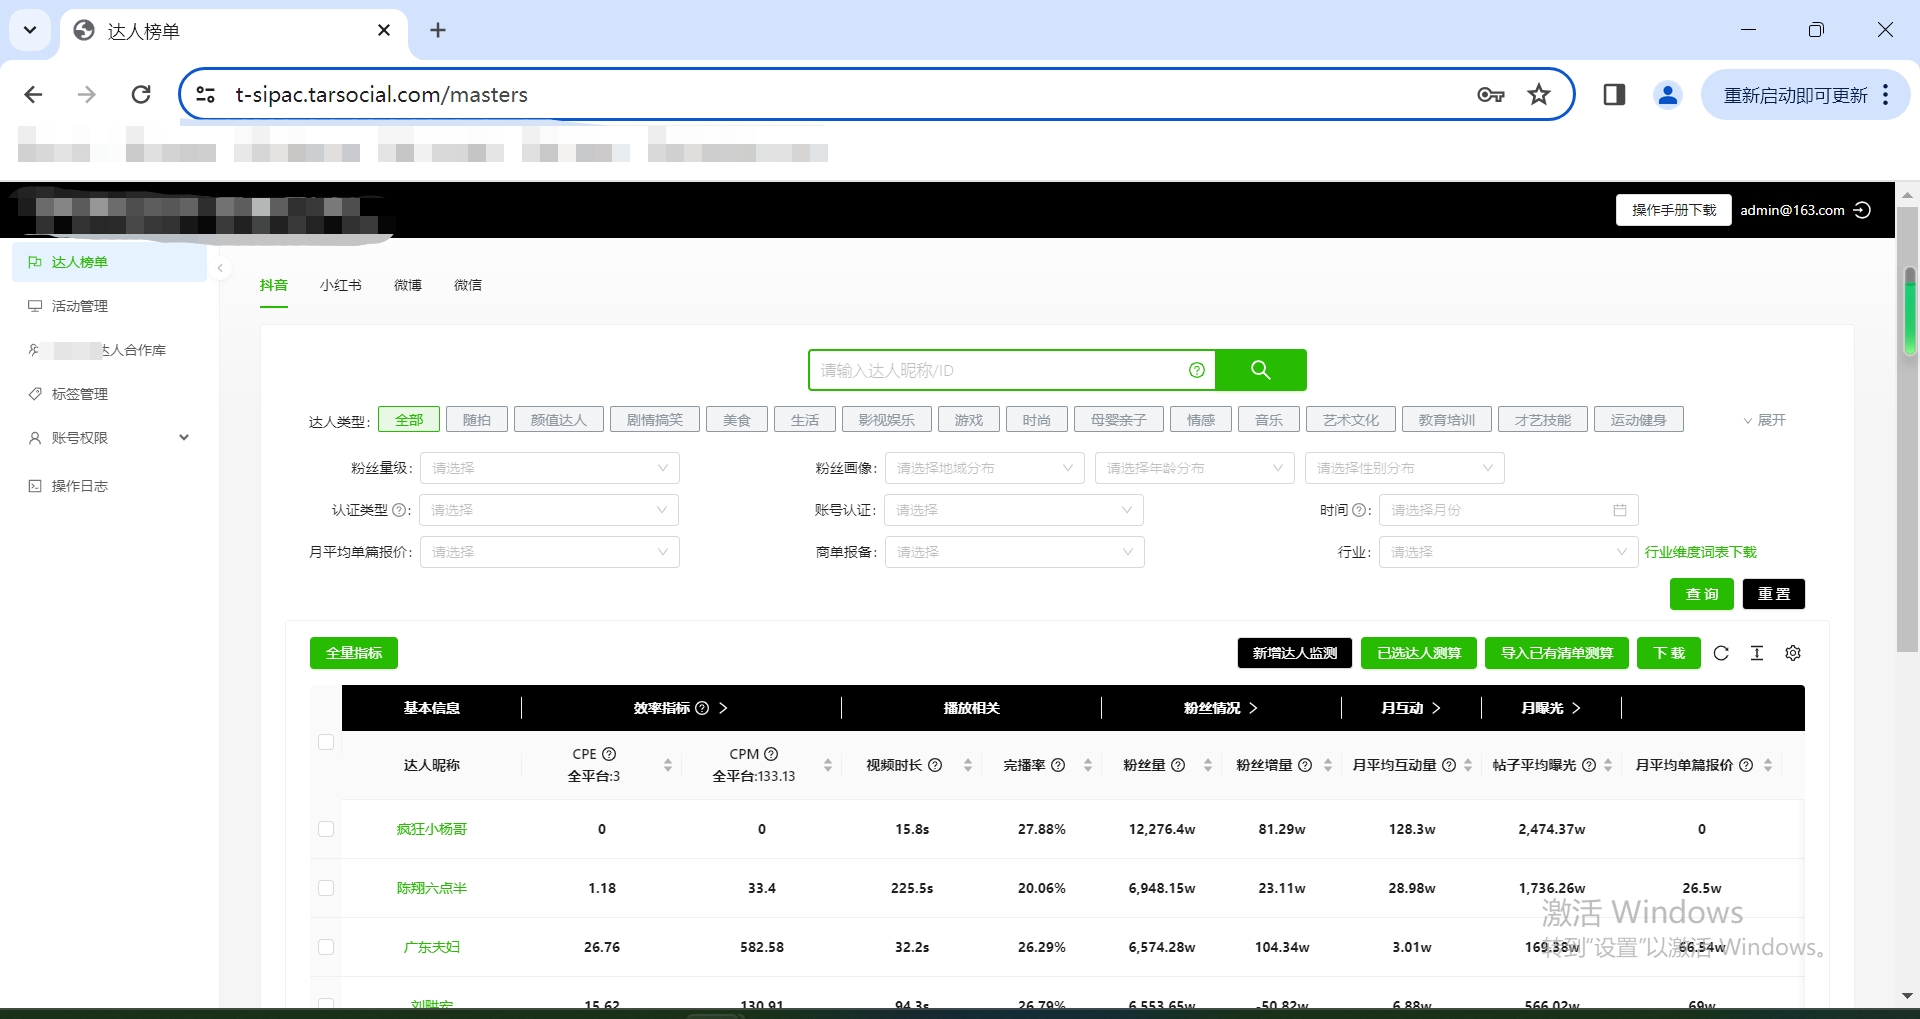Image resolution: width=1920 pixels, height=1019 pixels.
Task: Open the 商单报备 dropdown
Action: pos(1015,552)
